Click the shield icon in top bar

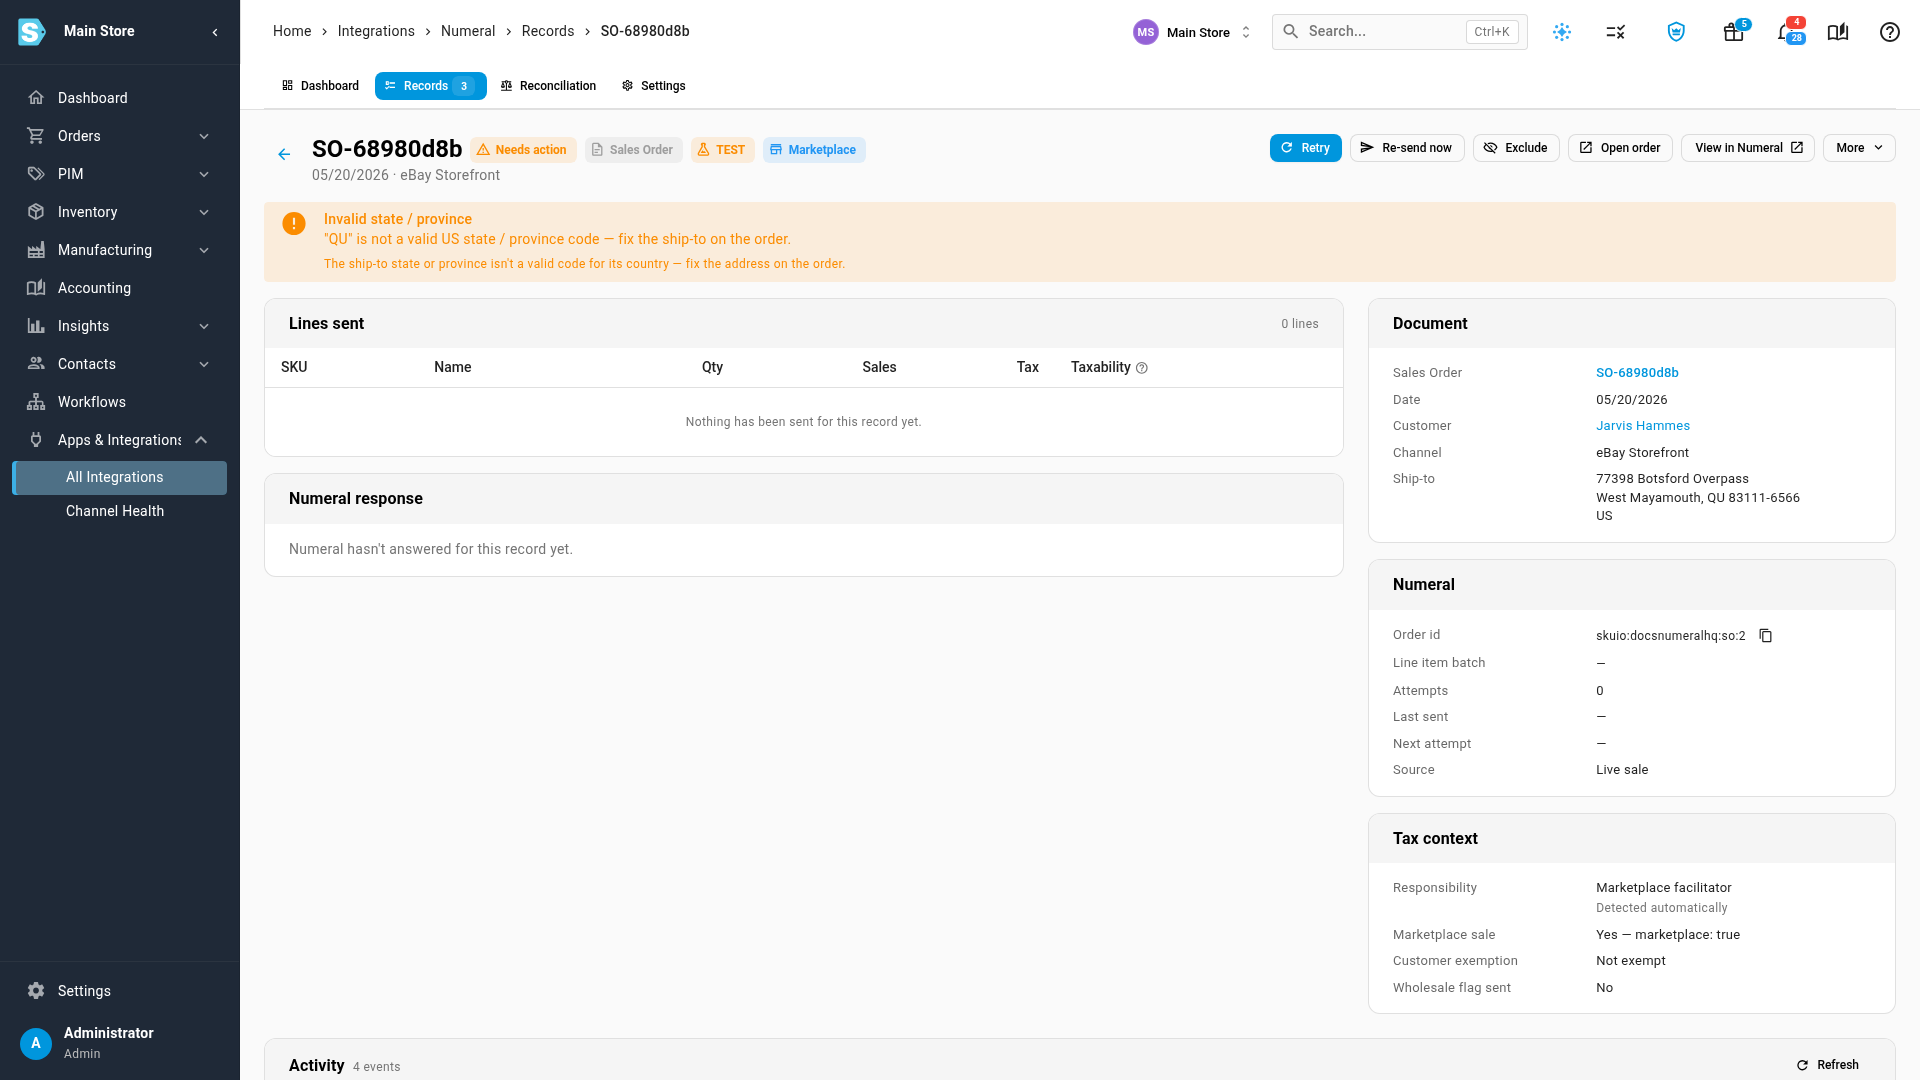(1677, 32)
